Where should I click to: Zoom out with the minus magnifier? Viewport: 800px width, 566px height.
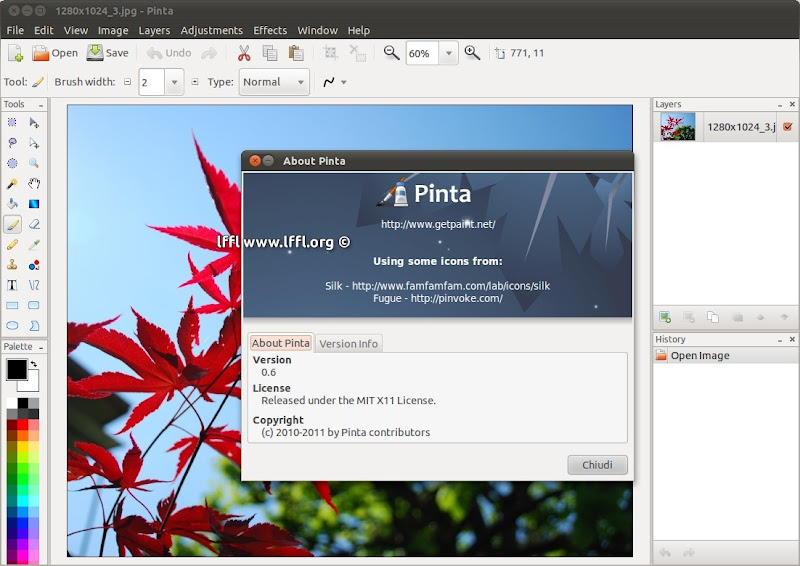(x=391, y=53)
